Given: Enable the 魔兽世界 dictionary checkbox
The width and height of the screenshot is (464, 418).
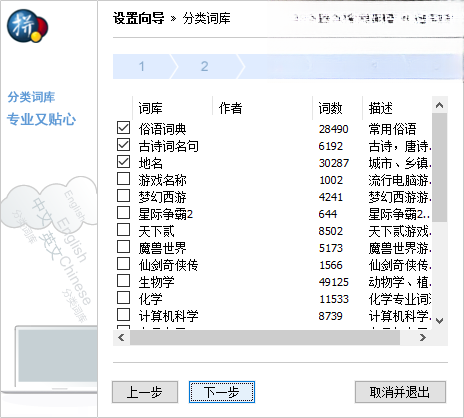Looking at the screenshot, I should [x=123, y=247].
